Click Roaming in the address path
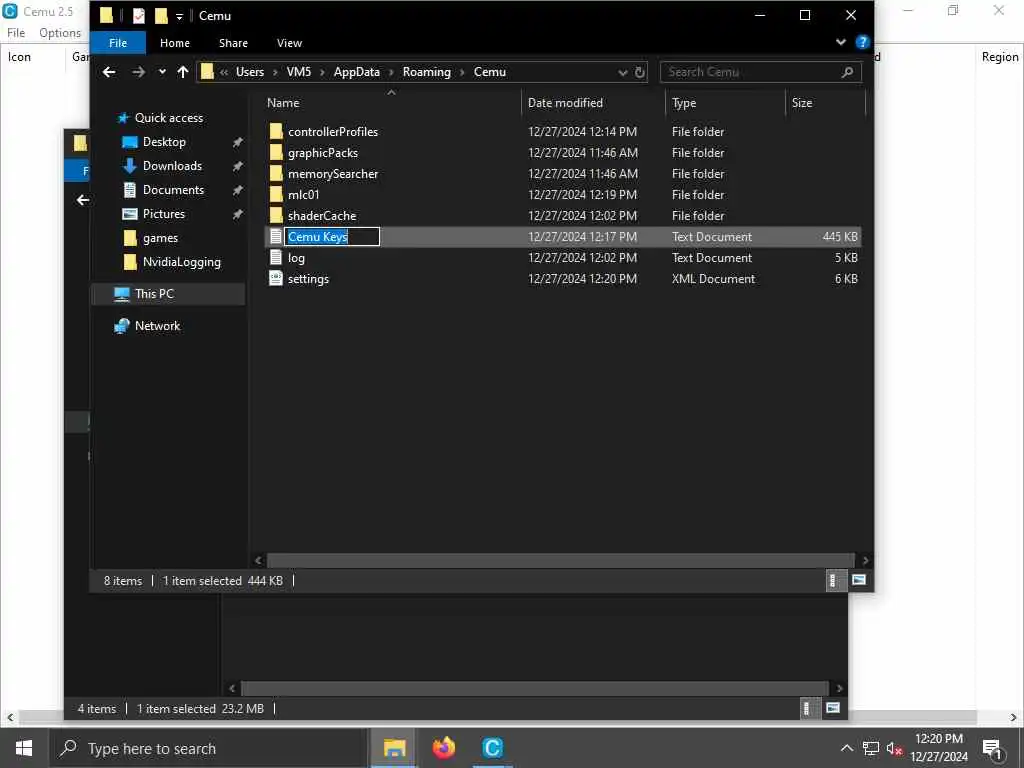The image size is (1024, 768). [x=426, y=72]
